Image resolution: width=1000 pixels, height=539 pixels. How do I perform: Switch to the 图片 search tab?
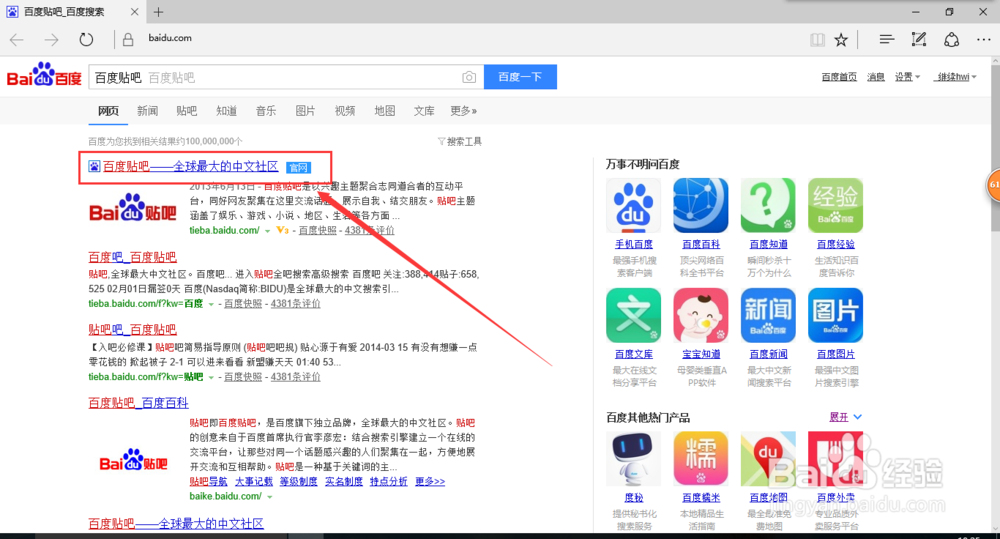305,111
